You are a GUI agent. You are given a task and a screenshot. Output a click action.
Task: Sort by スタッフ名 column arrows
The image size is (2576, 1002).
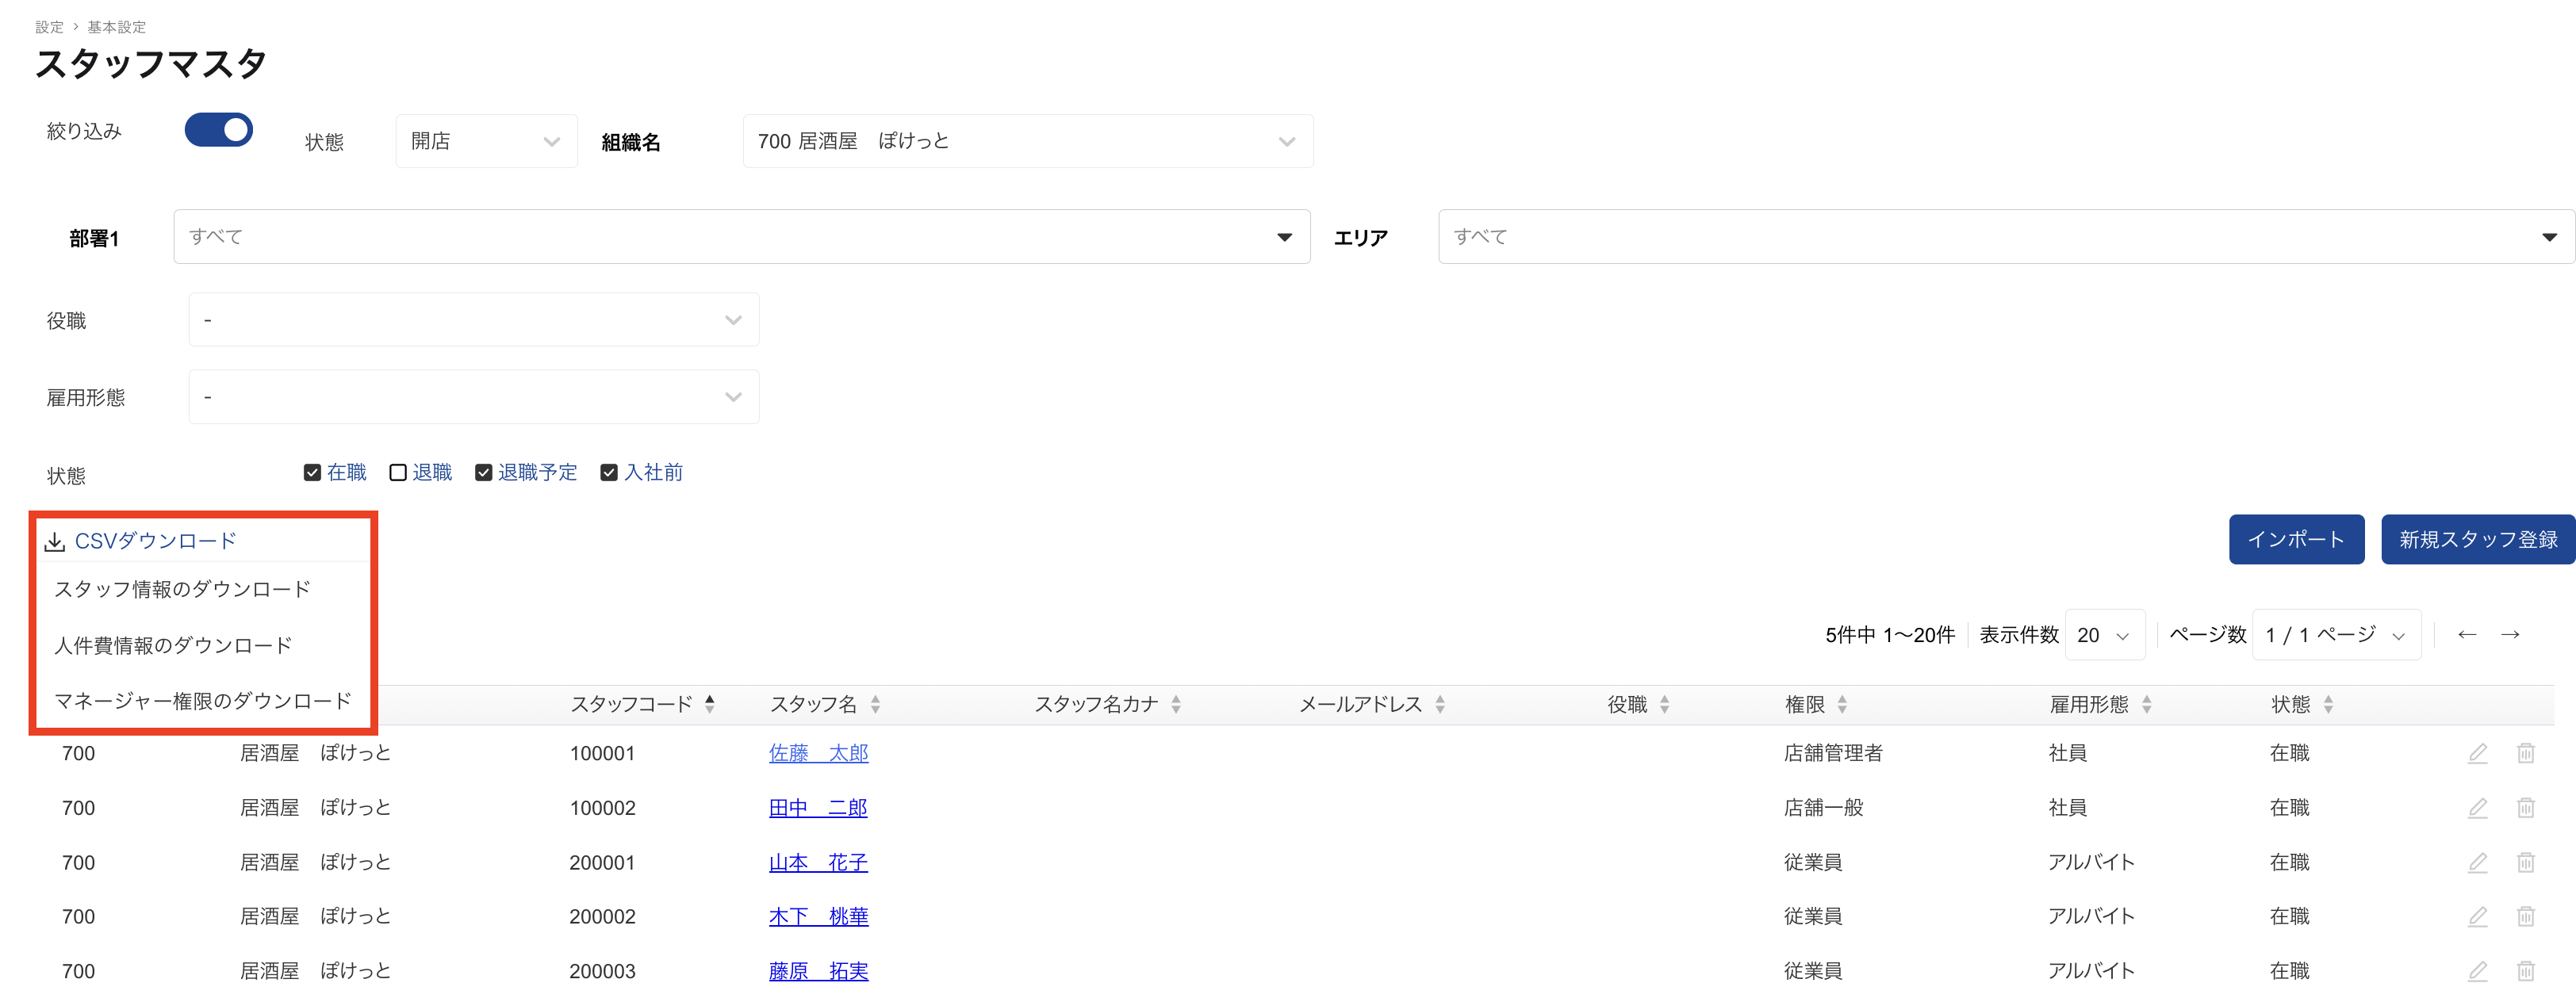875,704
